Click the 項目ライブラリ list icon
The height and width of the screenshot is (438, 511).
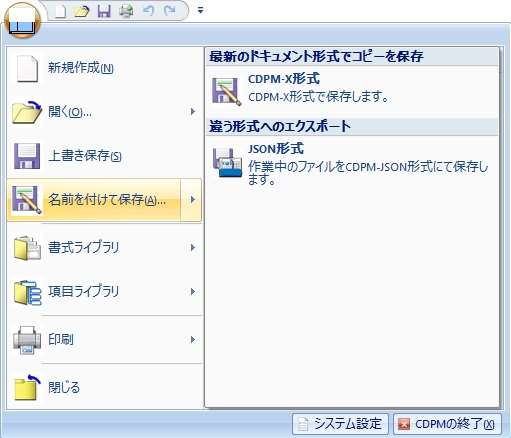(27, 292)
